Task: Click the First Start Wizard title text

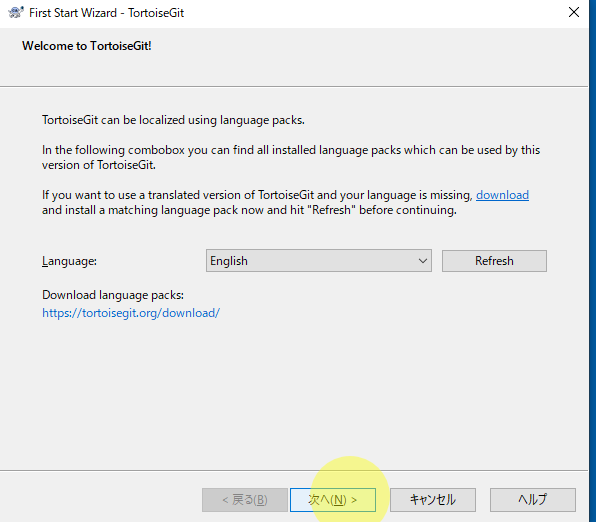Action: click(x=106, y=13)
